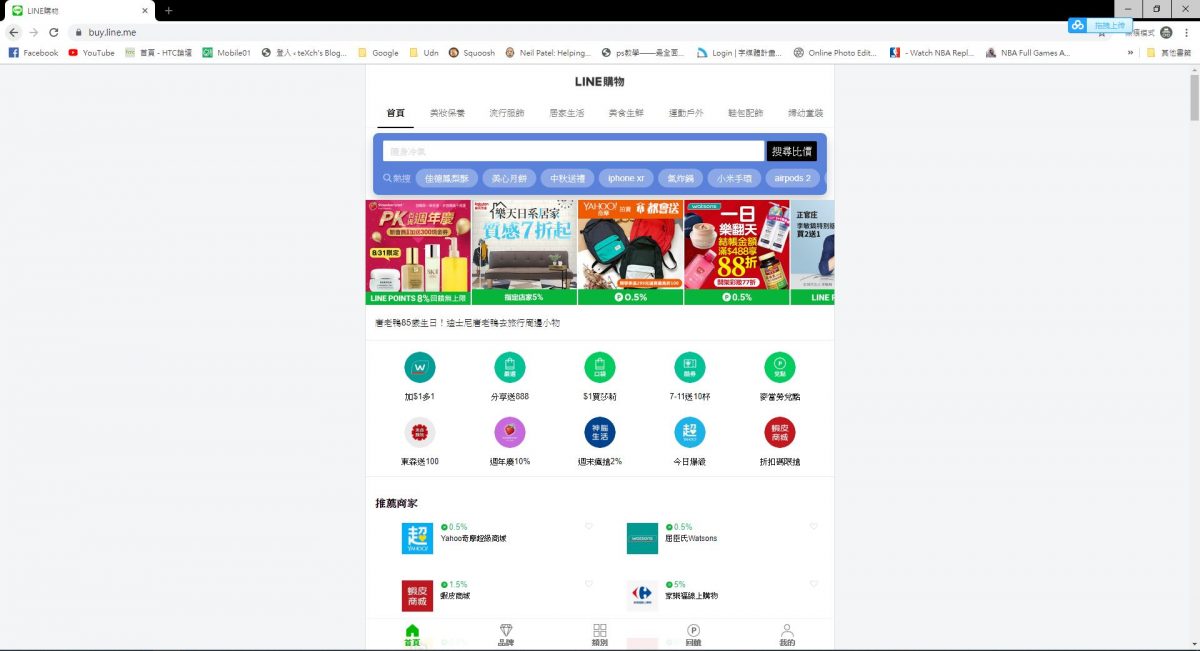
Task: Open the $1買莎莉 promo icon
Action: coord(600,367)
